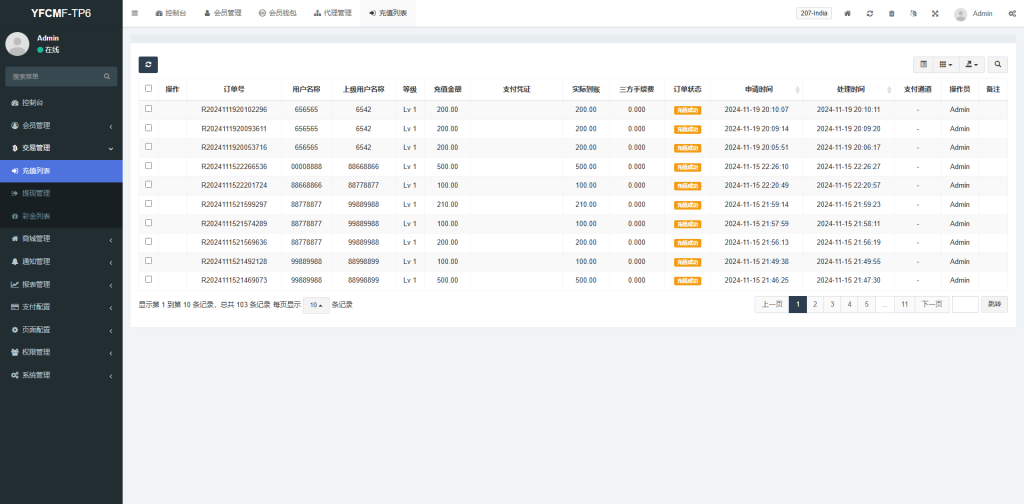Go to the 下一页 next page
Image resolution: width=1024 pixels, height=504 pixels.
point(931,305)
